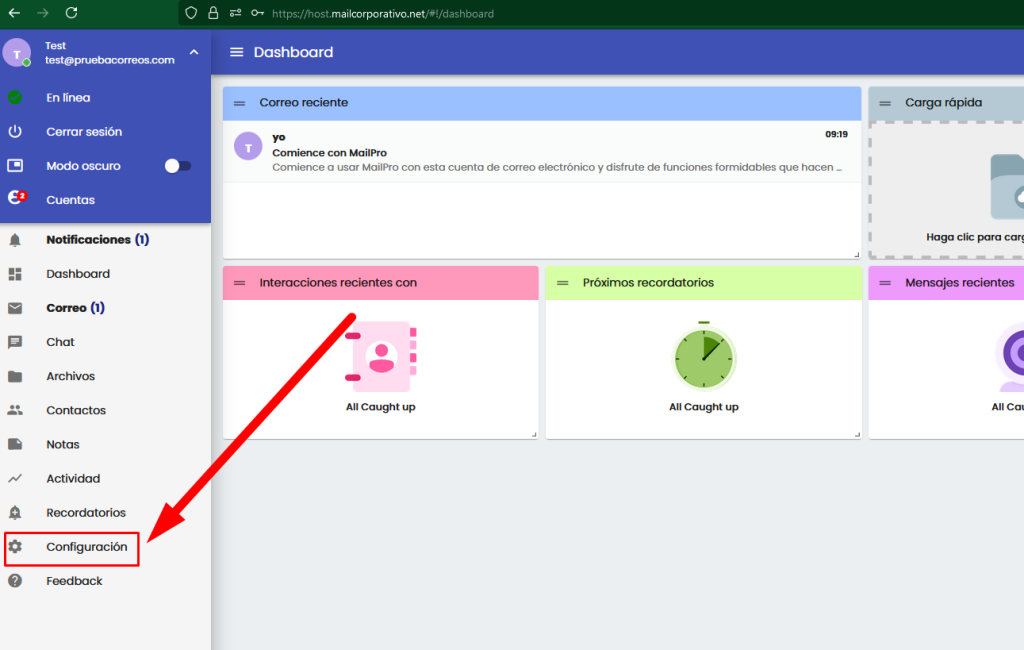This screenshot has height=650, width=1024.
Task: Open the Contactos people icon
Action: pos(15,410)
